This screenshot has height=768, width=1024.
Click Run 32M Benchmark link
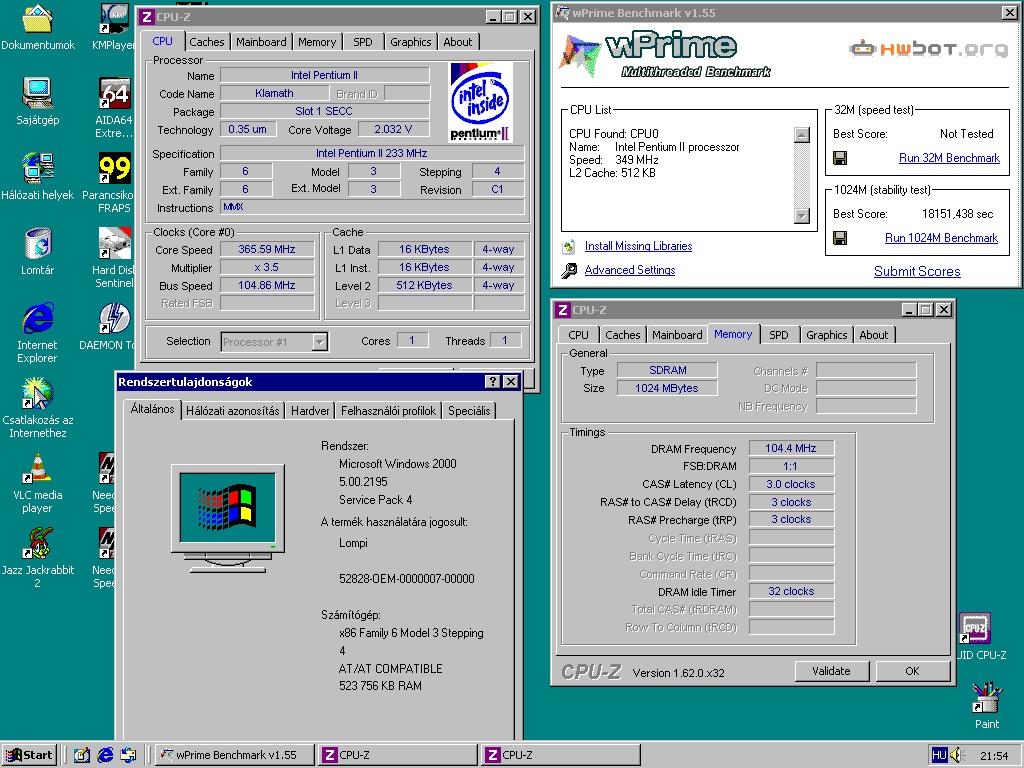[x=949, y=158]
